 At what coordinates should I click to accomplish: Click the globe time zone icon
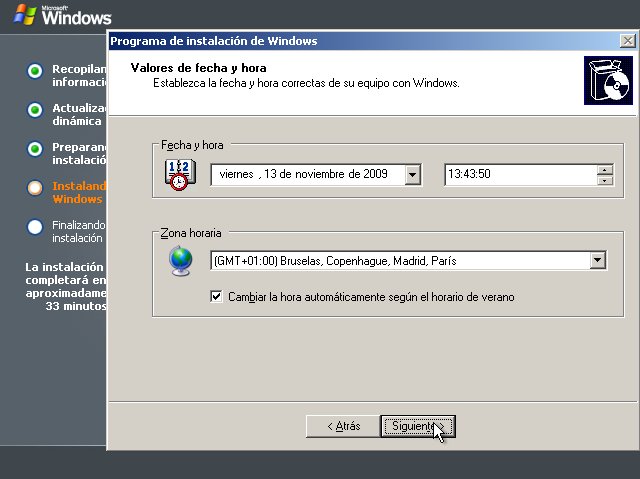click(180, 261)
